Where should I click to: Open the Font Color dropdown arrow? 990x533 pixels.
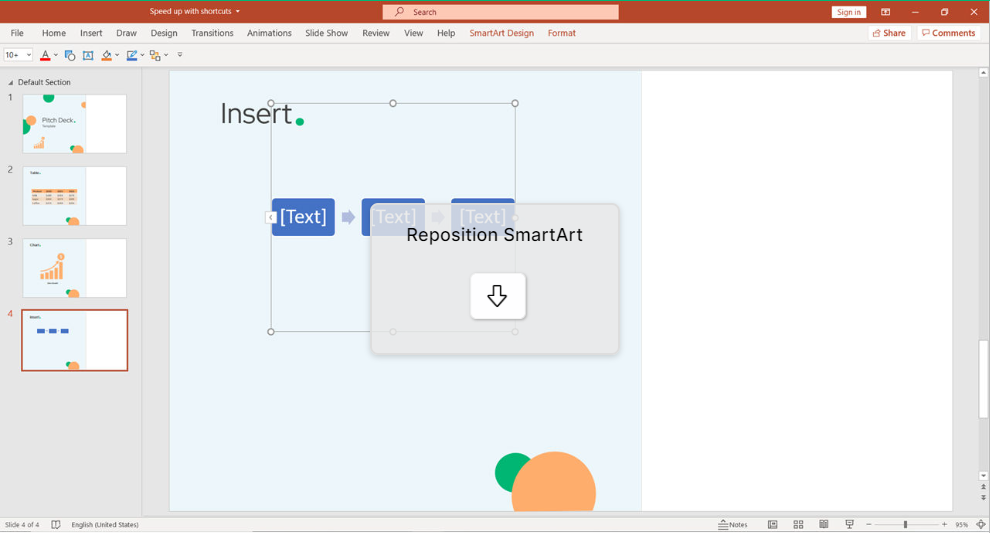[56, 56]
